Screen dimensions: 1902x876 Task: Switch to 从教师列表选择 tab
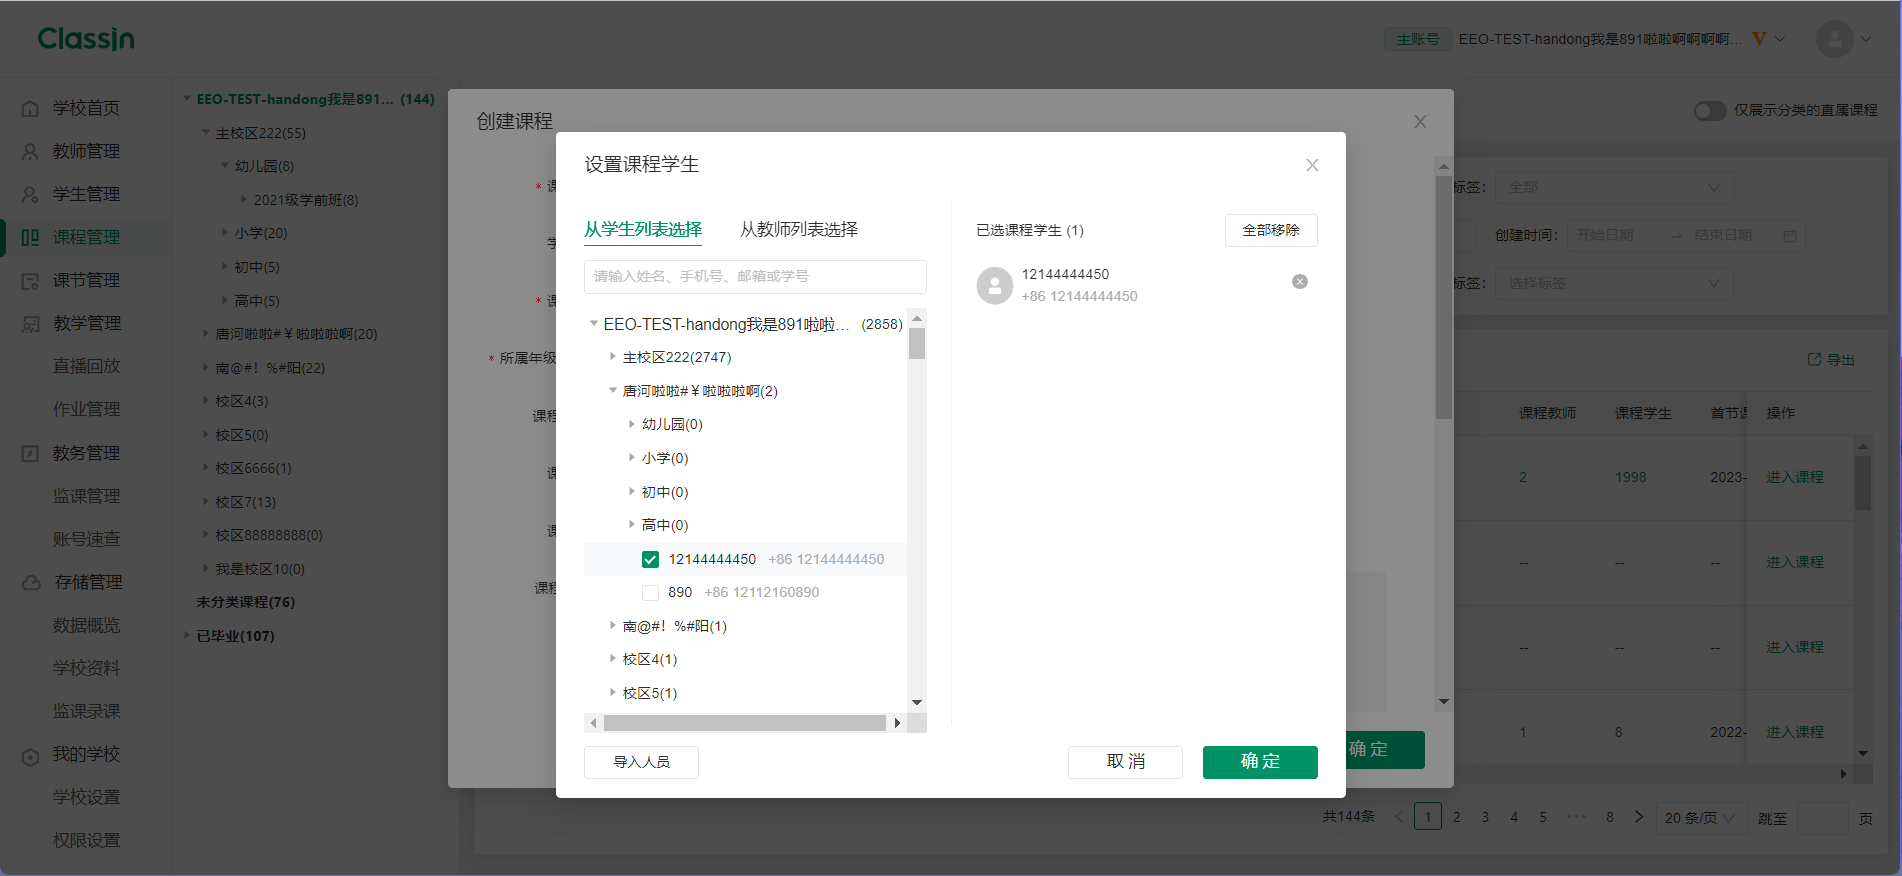tap(799, 229)
